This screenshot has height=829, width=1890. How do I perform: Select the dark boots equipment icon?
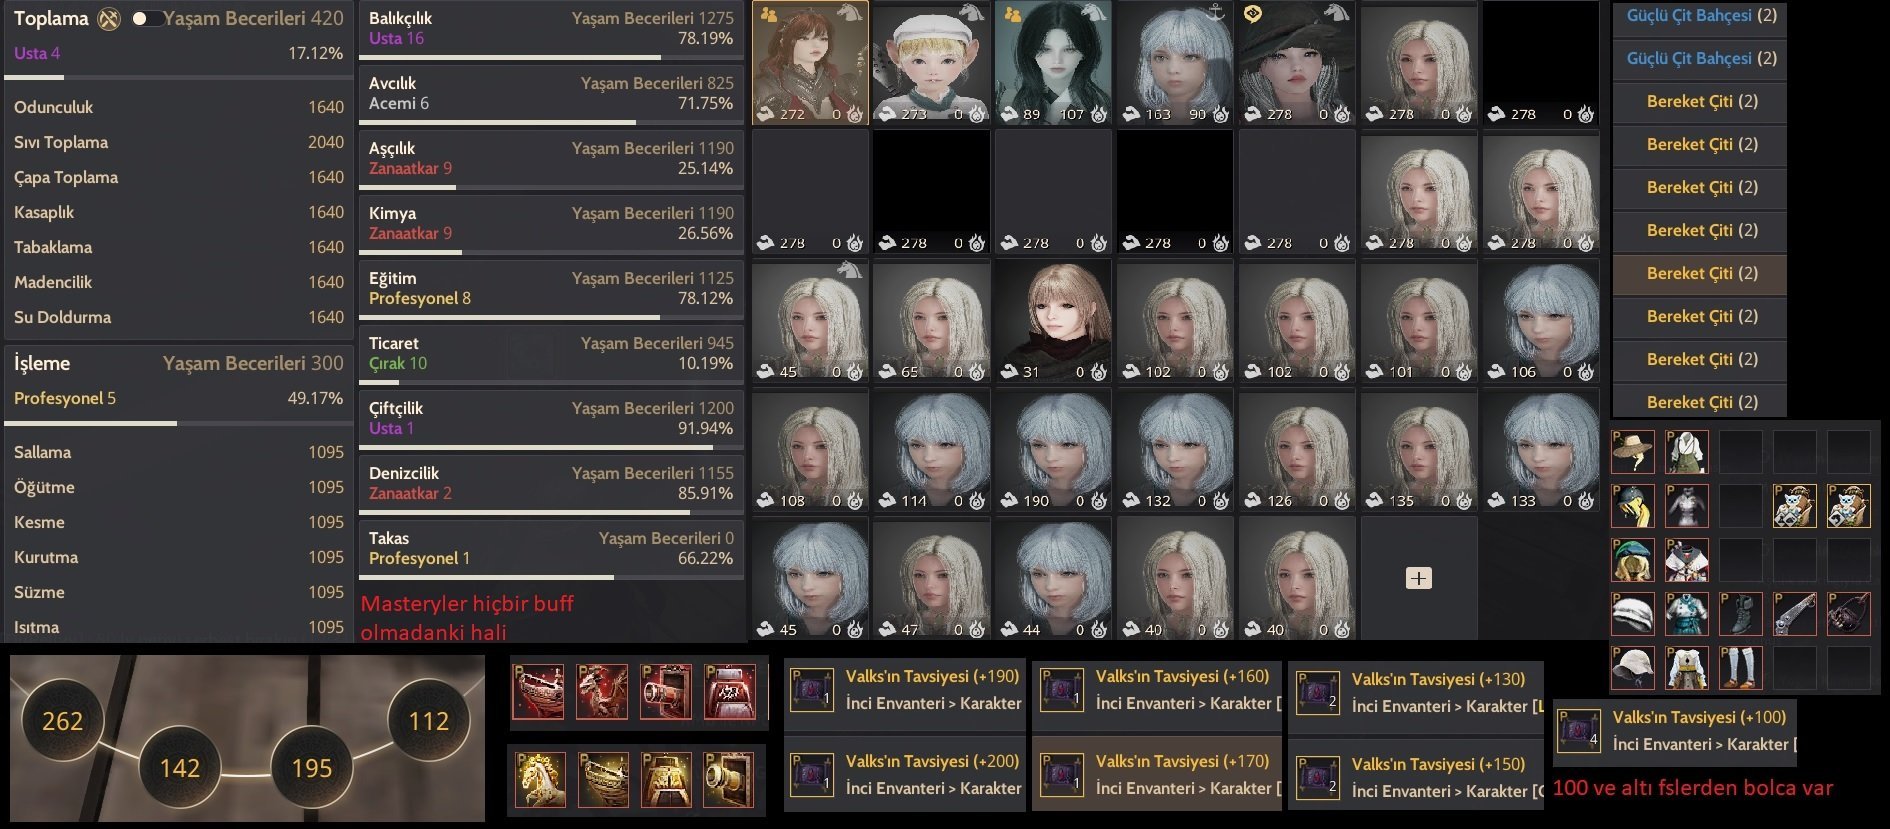pos(1740,614)
